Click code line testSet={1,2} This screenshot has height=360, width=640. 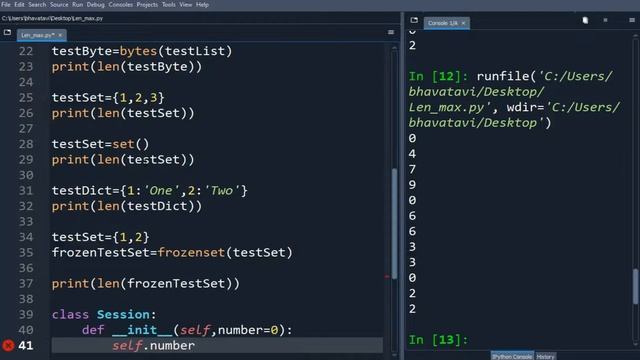[100, 237]
